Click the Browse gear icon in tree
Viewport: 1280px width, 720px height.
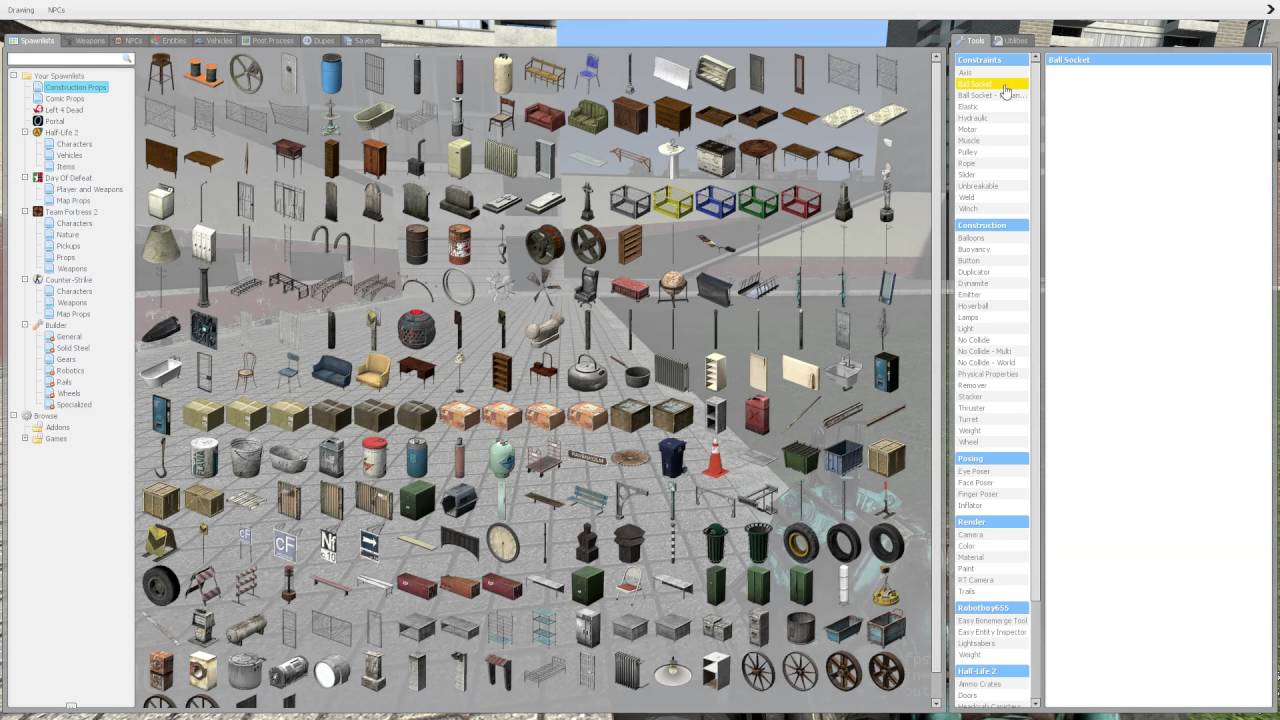26,416
